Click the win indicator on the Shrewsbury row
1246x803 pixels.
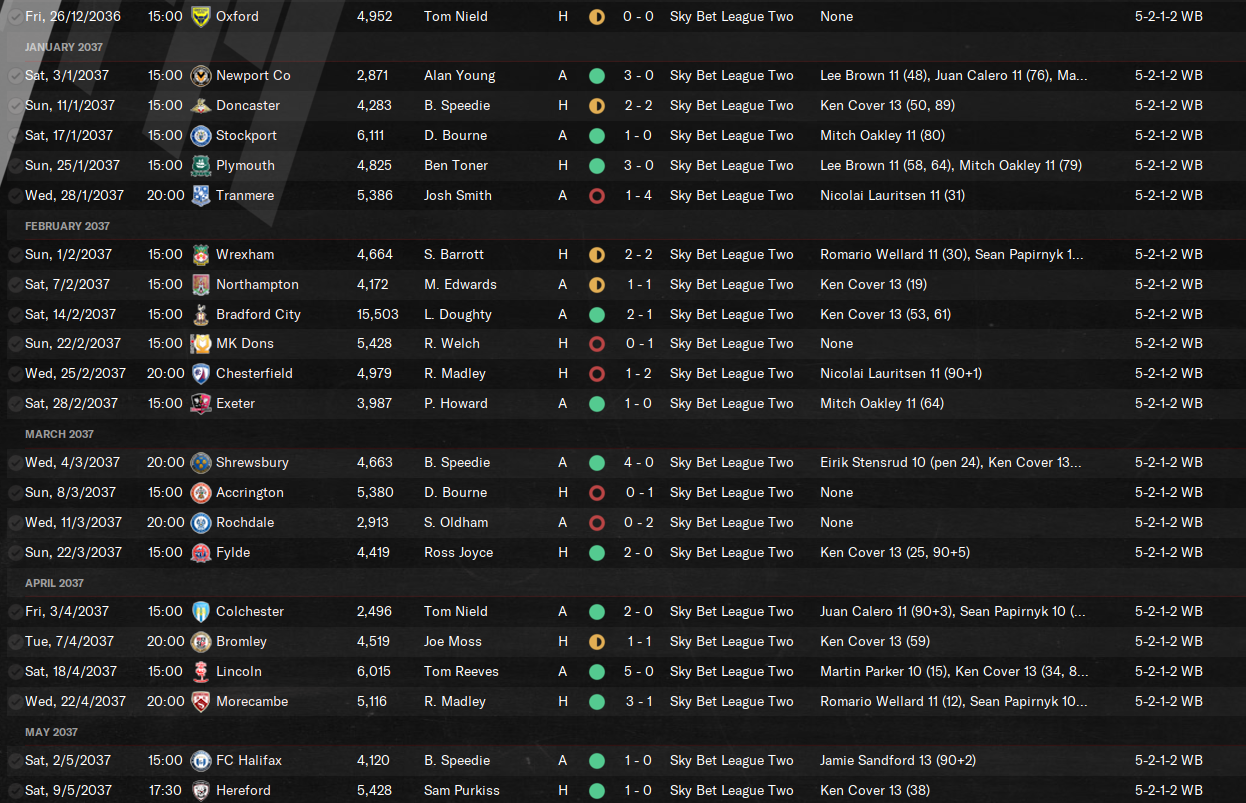[x=597, y=463]
